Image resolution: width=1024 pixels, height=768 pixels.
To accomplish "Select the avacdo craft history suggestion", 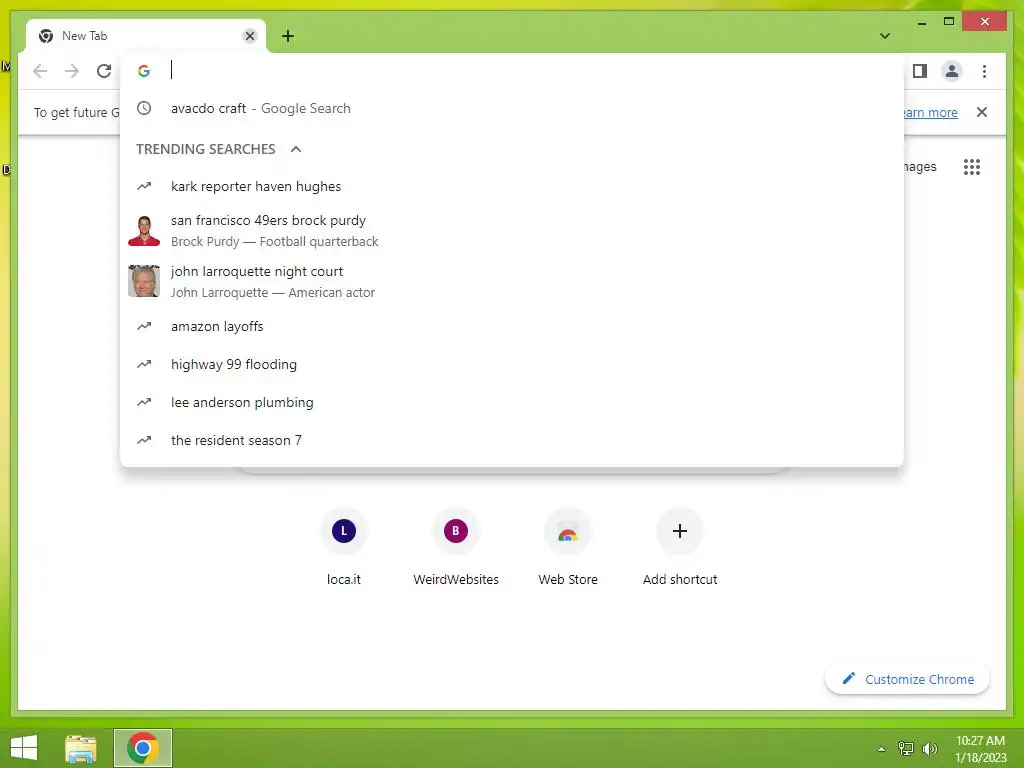I will [x=512, y=108].
